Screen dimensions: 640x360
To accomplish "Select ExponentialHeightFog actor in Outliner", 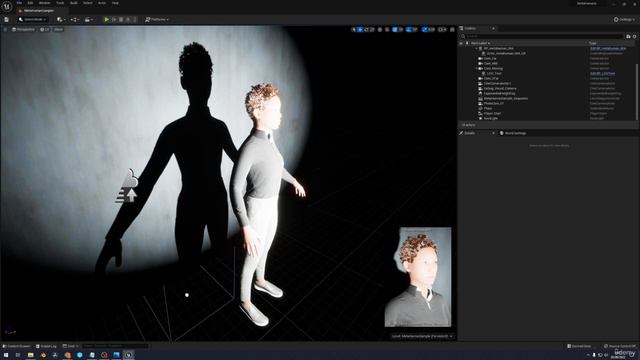I will pyautogui.click(x=499, y=93).
